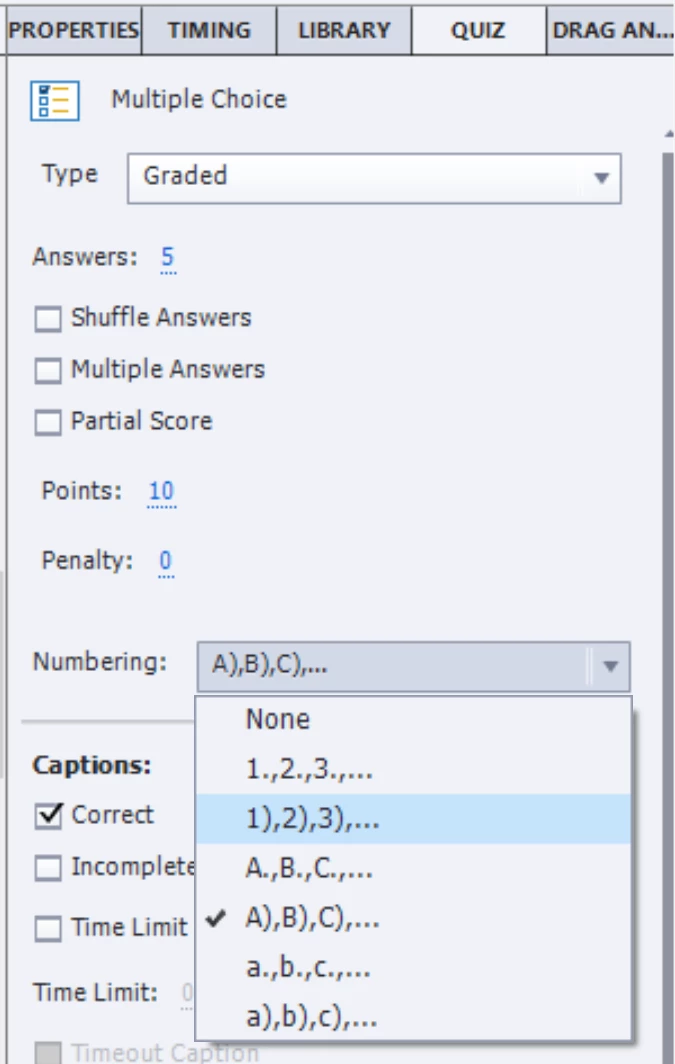Uncheck the Correct caption checkbox
Image resolution: width=675 pixels, height=1064 pixels.
point(48,816)
